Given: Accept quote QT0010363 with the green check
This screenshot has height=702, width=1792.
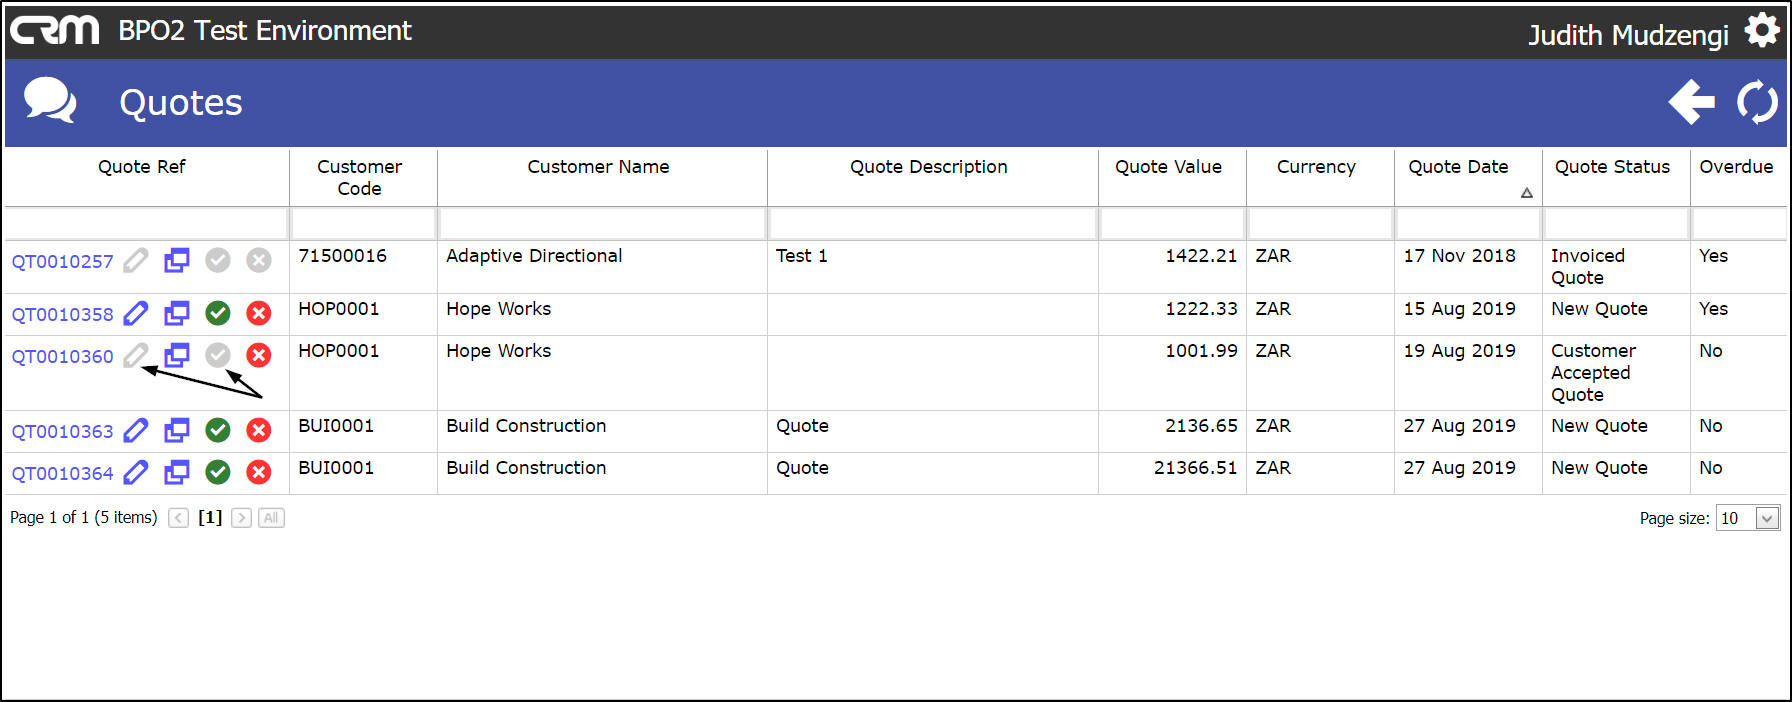Looking at the screenshot, I should (x=218, y=431).
